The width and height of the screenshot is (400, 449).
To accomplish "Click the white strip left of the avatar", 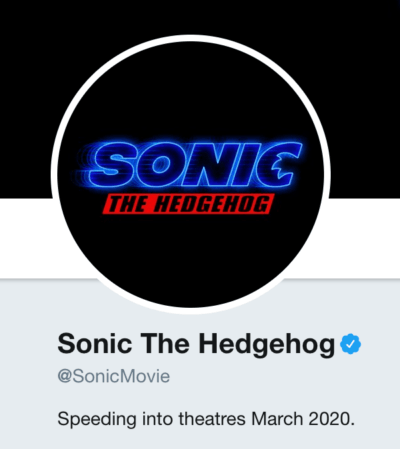I will (27, 238).
